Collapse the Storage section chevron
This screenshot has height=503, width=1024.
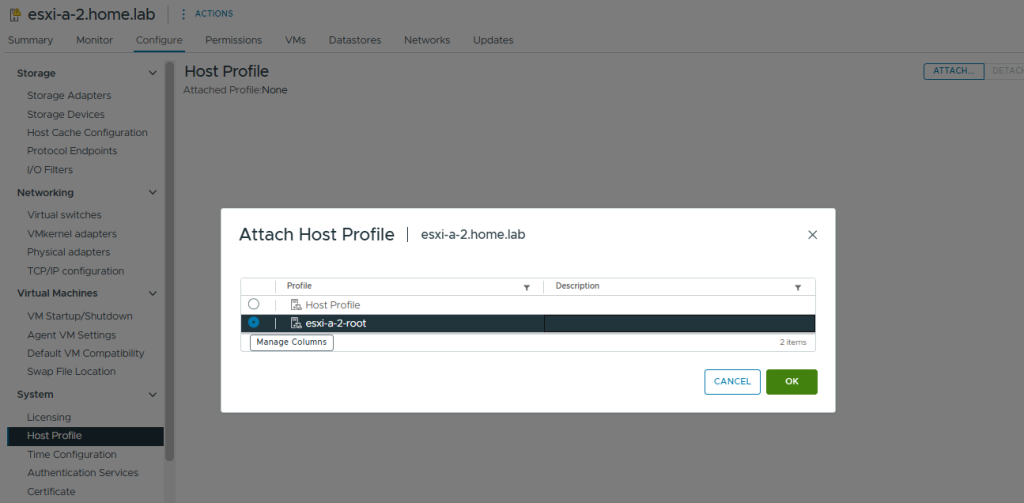tap(153, 73)
